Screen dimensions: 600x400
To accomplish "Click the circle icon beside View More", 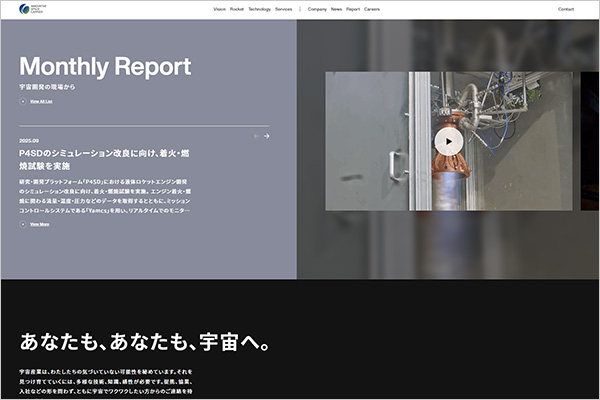I will 23,225.
